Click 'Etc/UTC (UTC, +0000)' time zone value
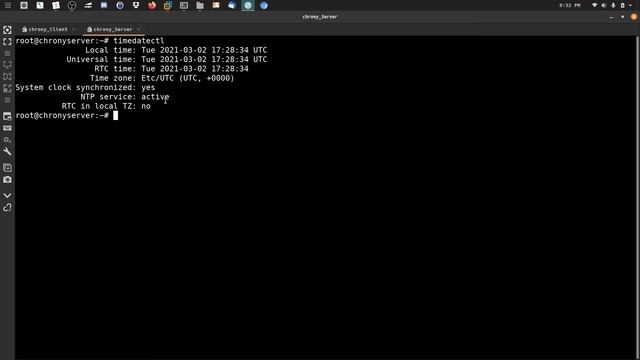The width and height of the screenshot is (640, 360). 188,78
